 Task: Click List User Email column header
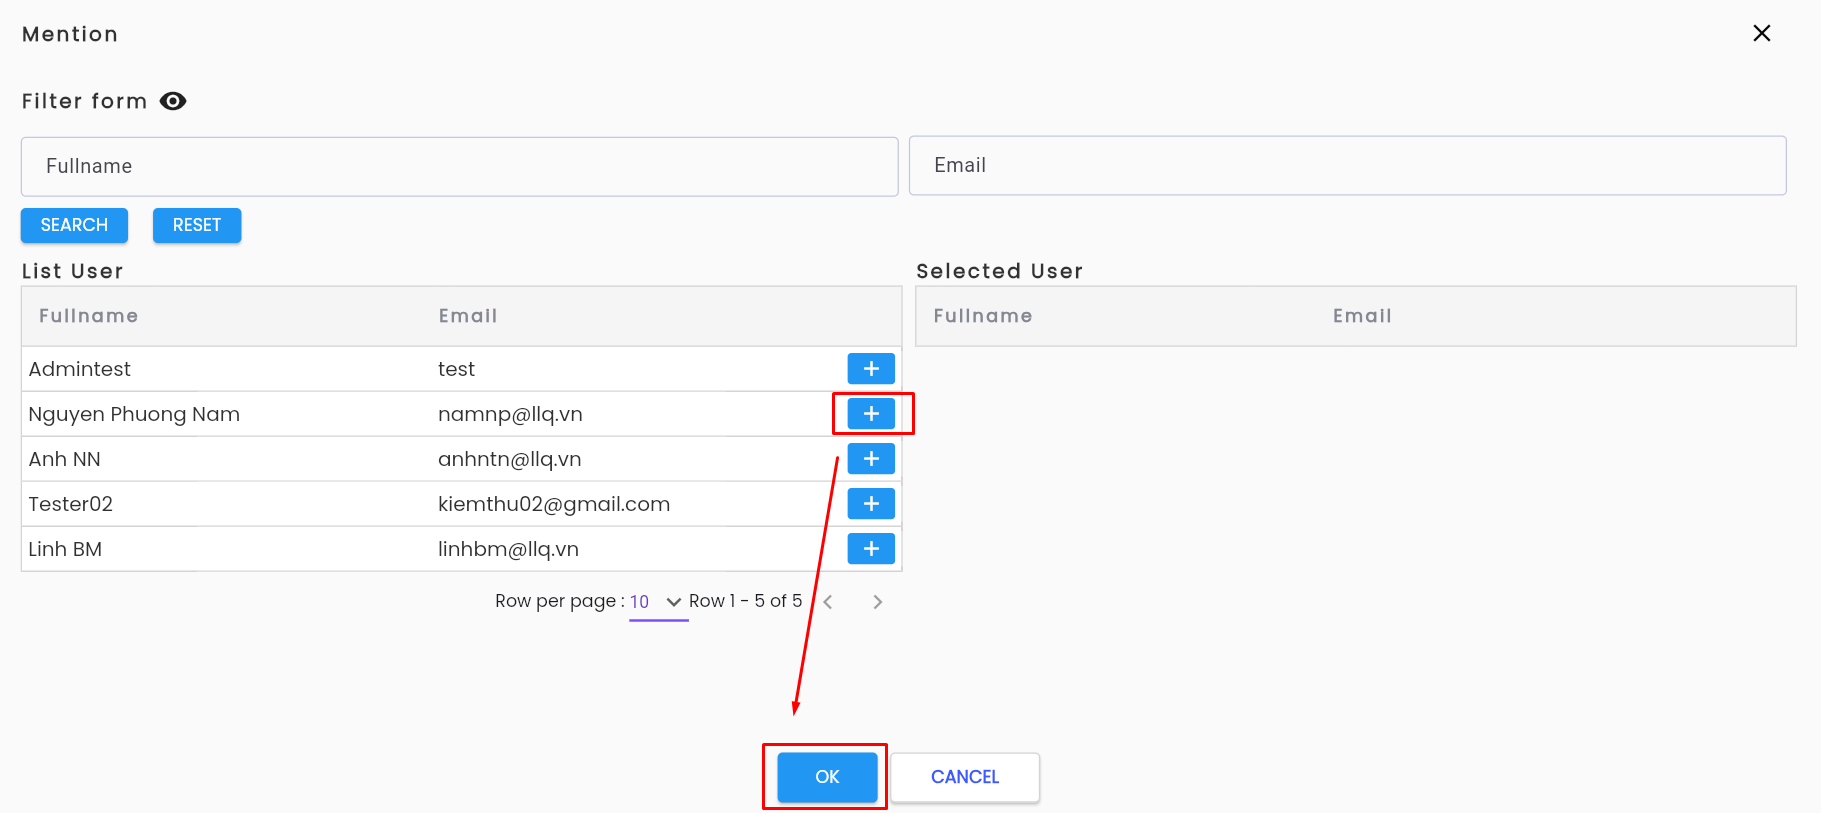click(x=468, y=316)
